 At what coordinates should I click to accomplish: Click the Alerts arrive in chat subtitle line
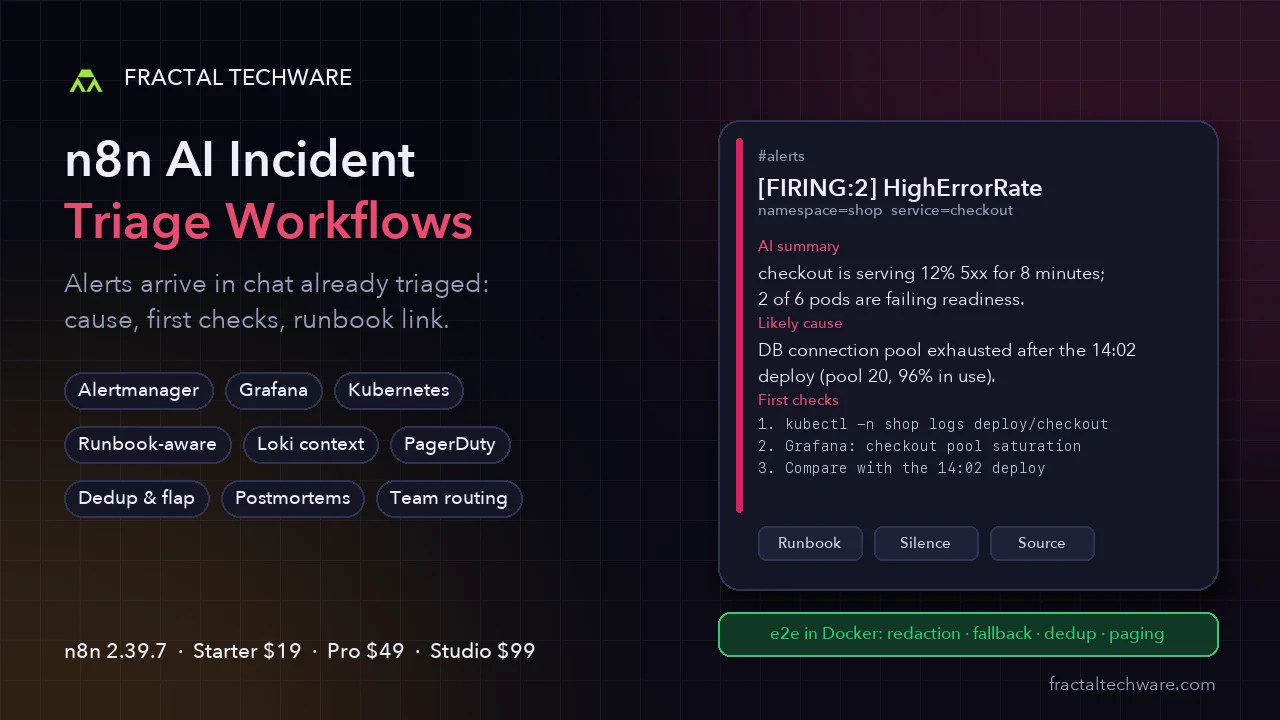click(277, 284)
